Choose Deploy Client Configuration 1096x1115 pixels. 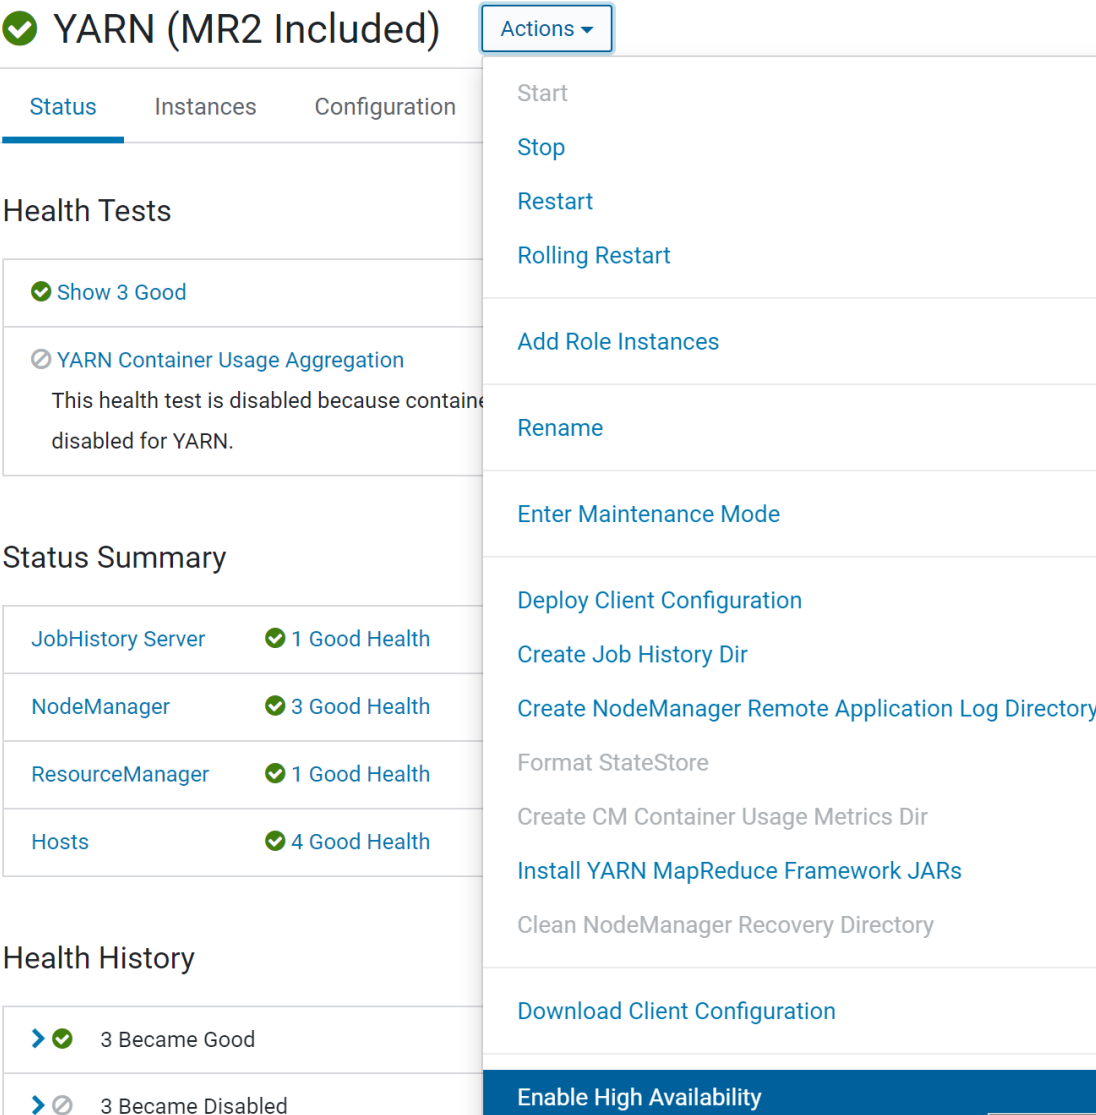(659, 600)
